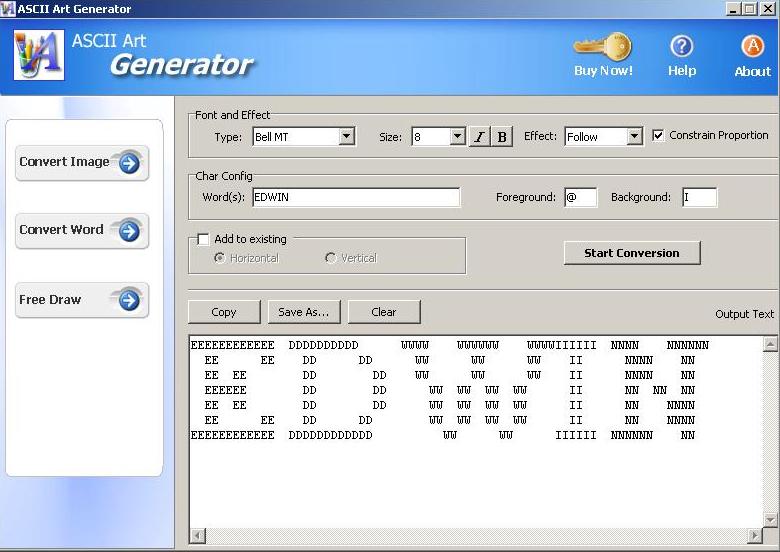Clear the output text

[384, 312]
